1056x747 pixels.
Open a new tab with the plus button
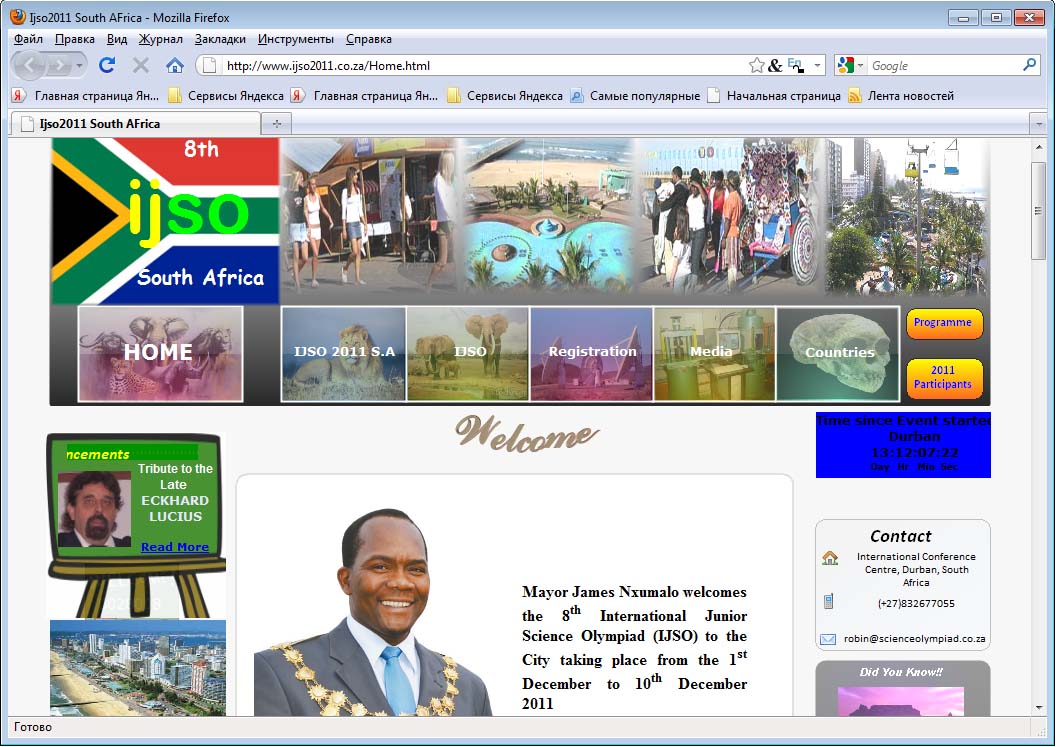(277, 123)
